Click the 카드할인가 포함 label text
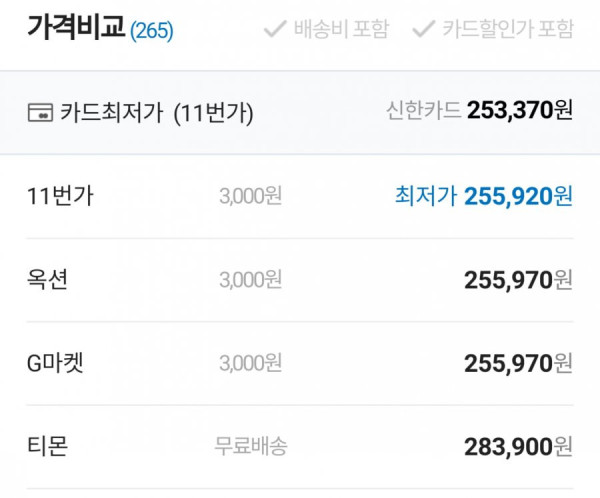 508,29
